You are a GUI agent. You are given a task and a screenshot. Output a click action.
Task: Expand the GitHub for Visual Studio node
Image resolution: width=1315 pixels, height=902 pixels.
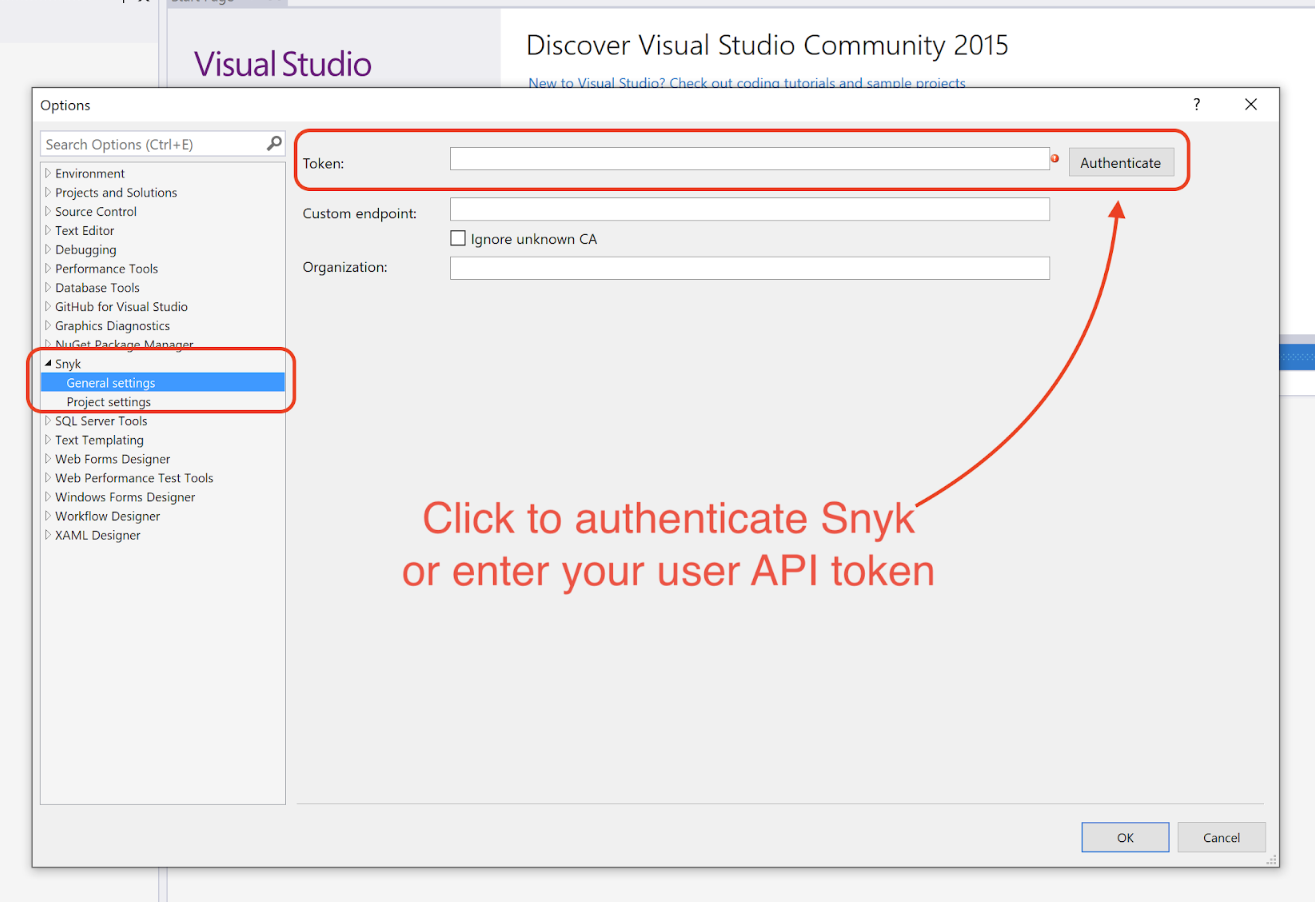pyautogui.click(x=48, y=306)
